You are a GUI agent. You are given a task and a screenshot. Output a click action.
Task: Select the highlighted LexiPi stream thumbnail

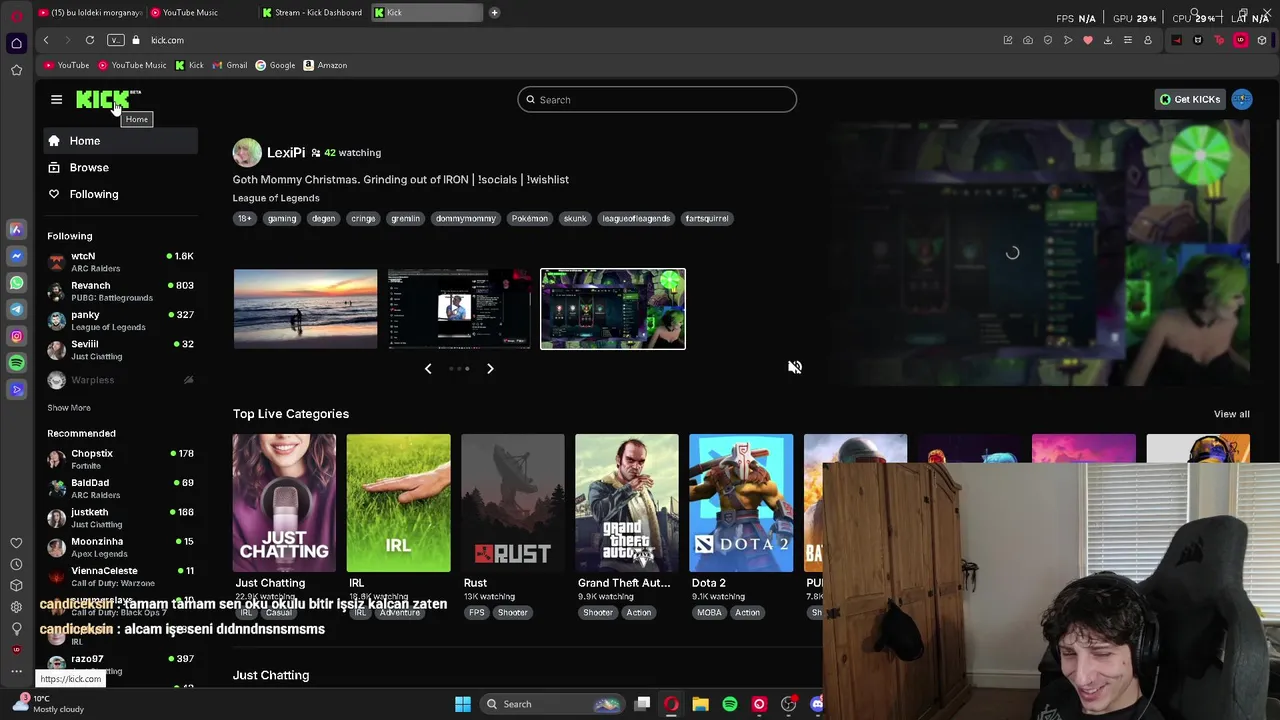613,309
